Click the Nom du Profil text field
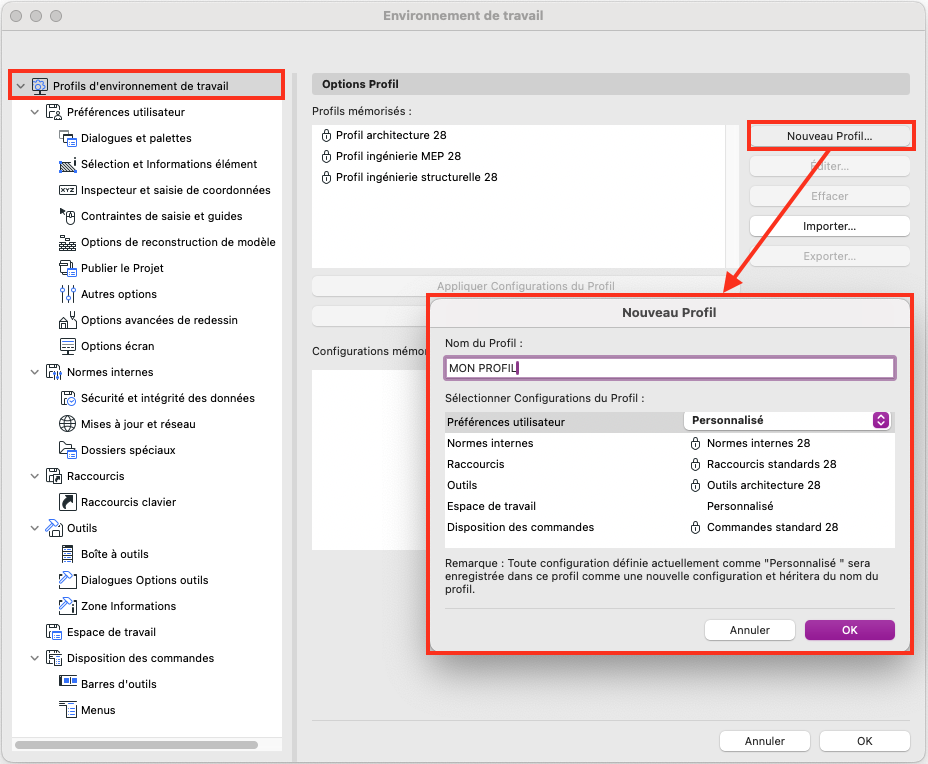This screenshot has width=928, height=764. [x=669, y=368]
